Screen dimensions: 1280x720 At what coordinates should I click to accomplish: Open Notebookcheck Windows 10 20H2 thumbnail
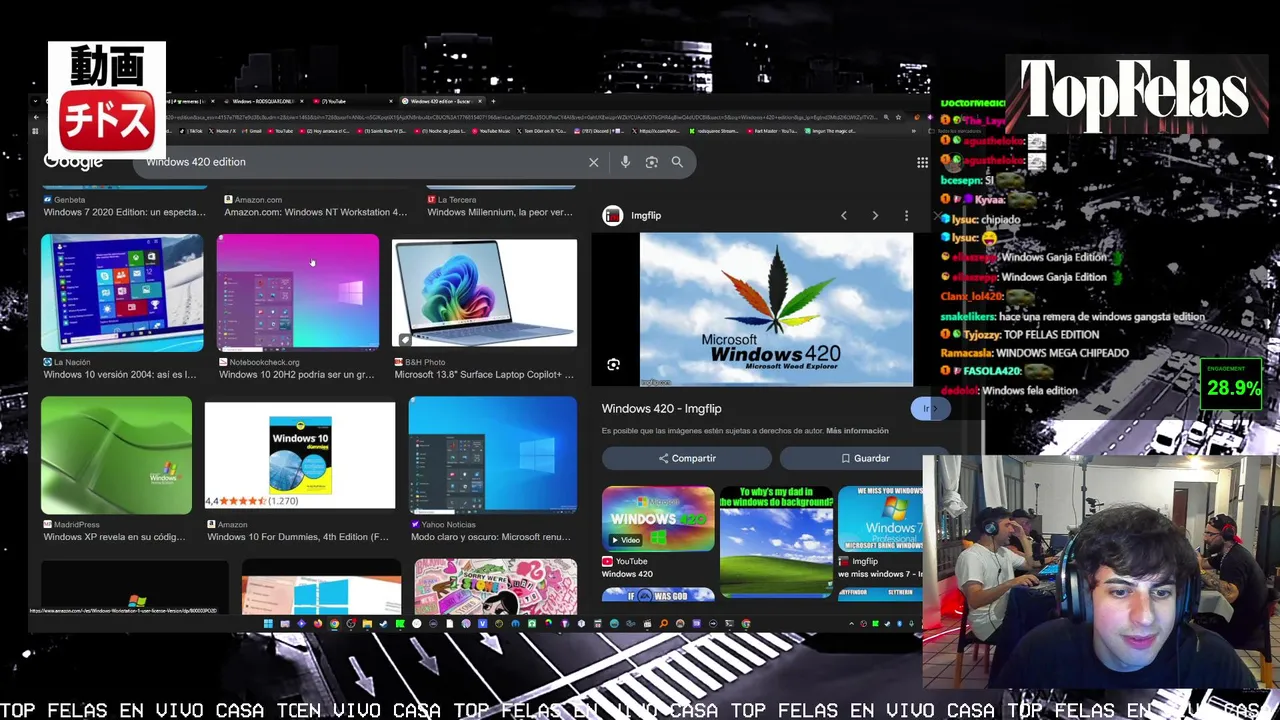click(x=298, y=293)
